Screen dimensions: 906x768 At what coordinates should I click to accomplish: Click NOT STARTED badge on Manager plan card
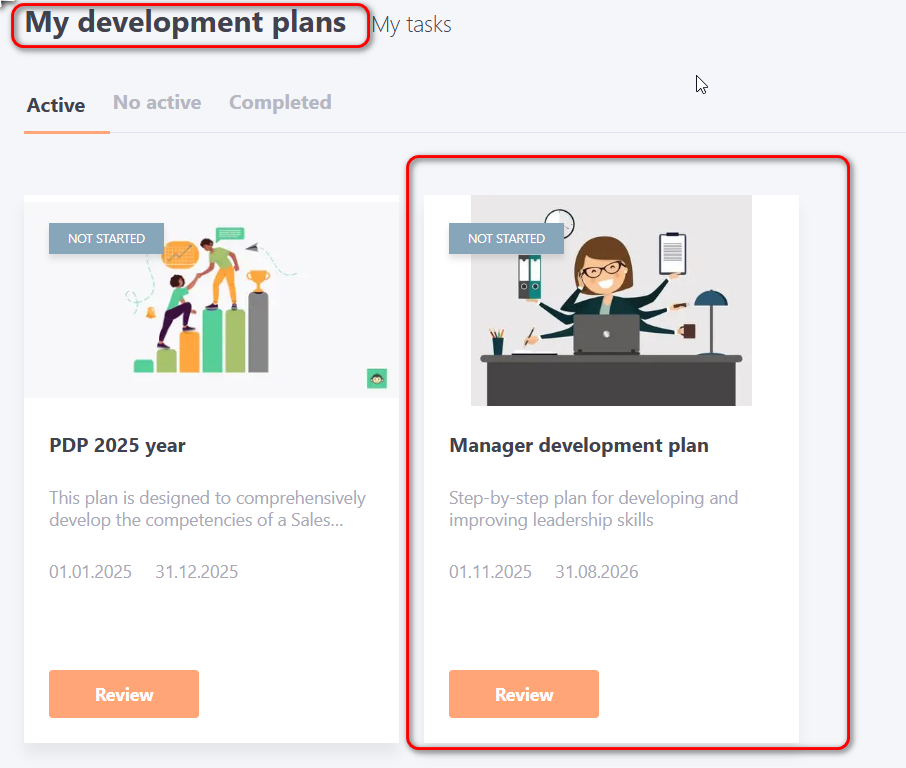click(x=506, y=239)
